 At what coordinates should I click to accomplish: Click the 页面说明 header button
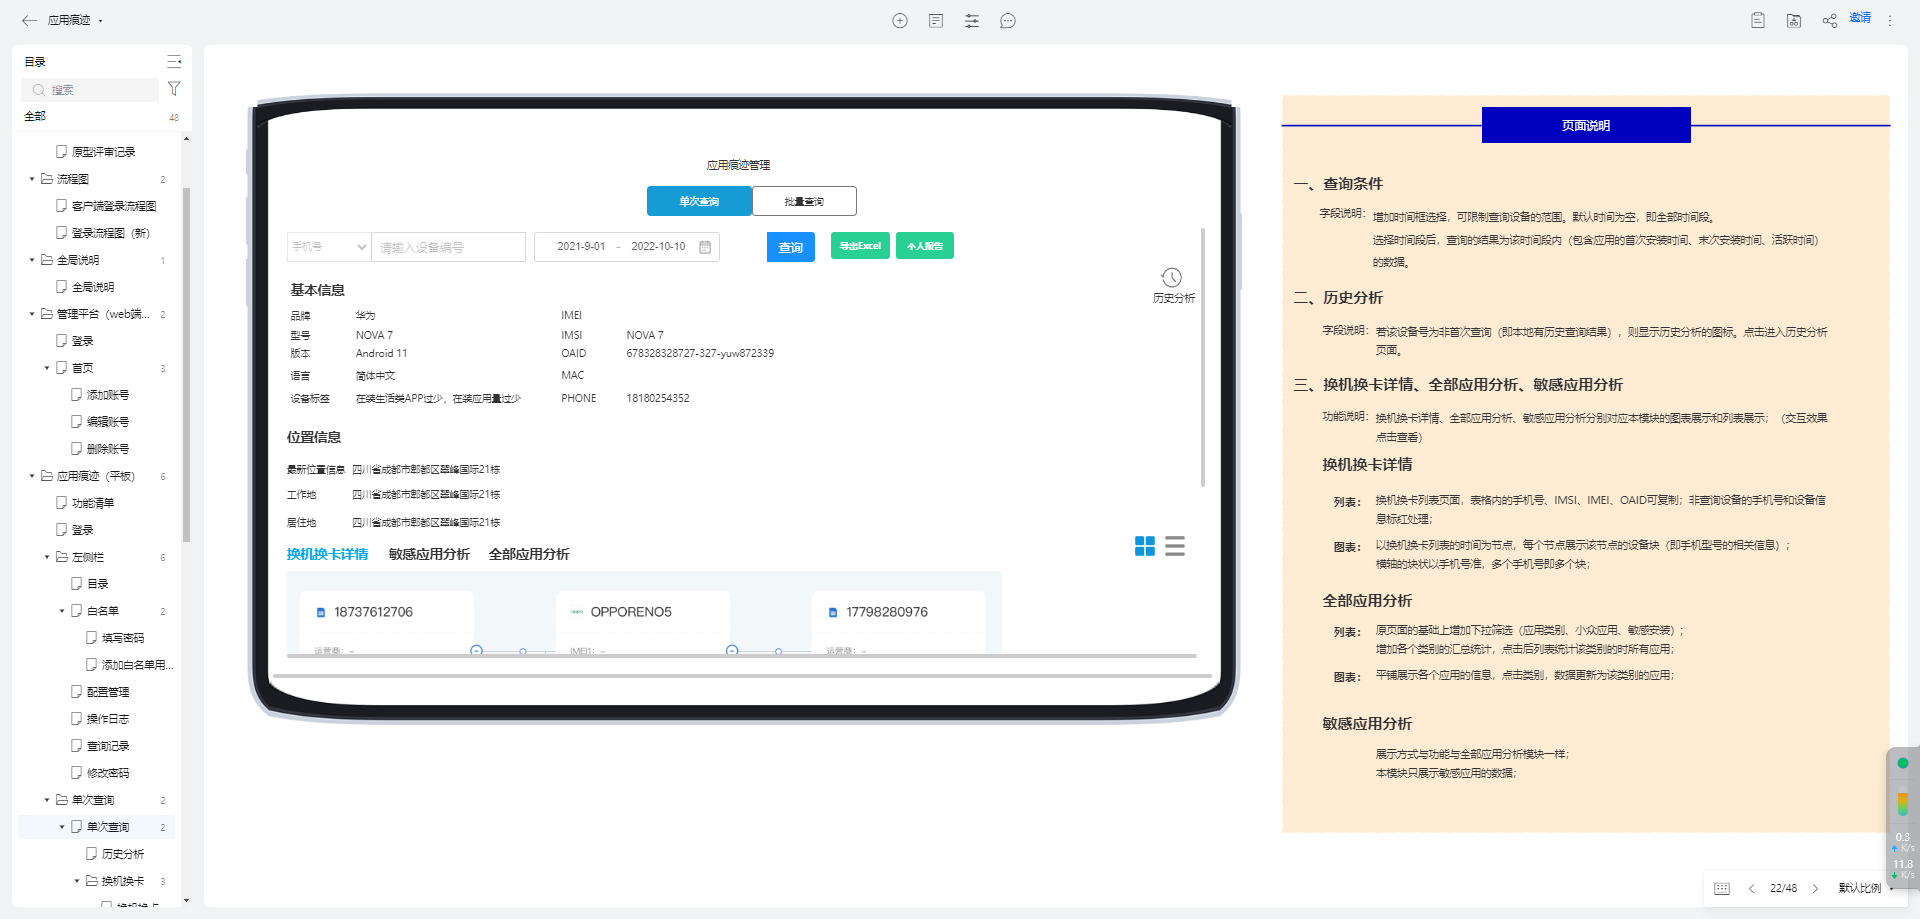[1586, 125]
